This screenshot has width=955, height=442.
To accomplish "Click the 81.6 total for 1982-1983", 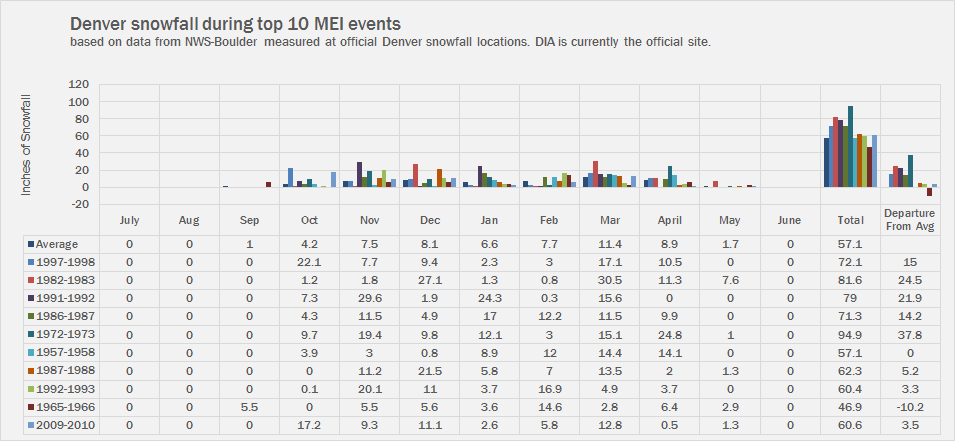I will pos(850,280).
